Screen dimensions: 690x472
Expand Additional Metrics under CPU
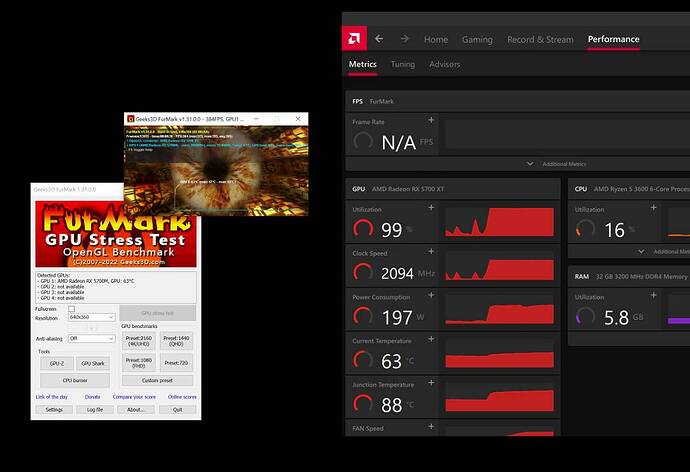(664, 251)
